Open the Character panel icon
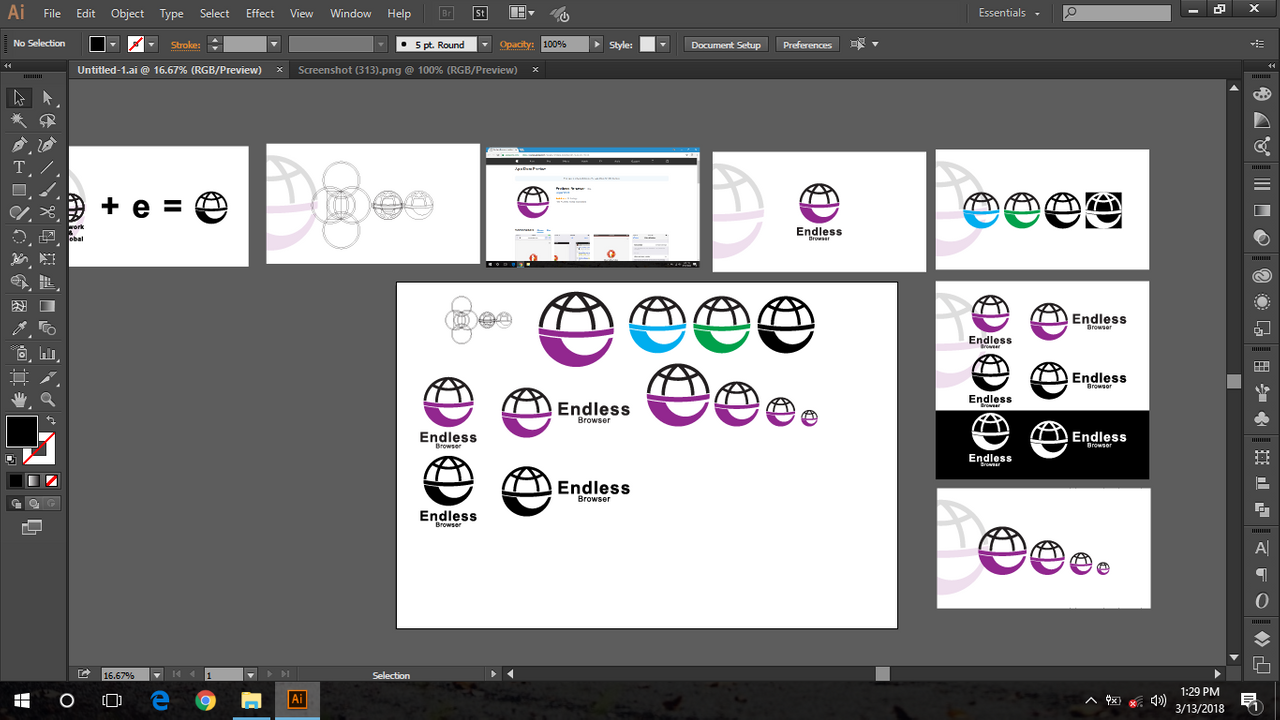1280x720 pixels. click(1262, 549)
